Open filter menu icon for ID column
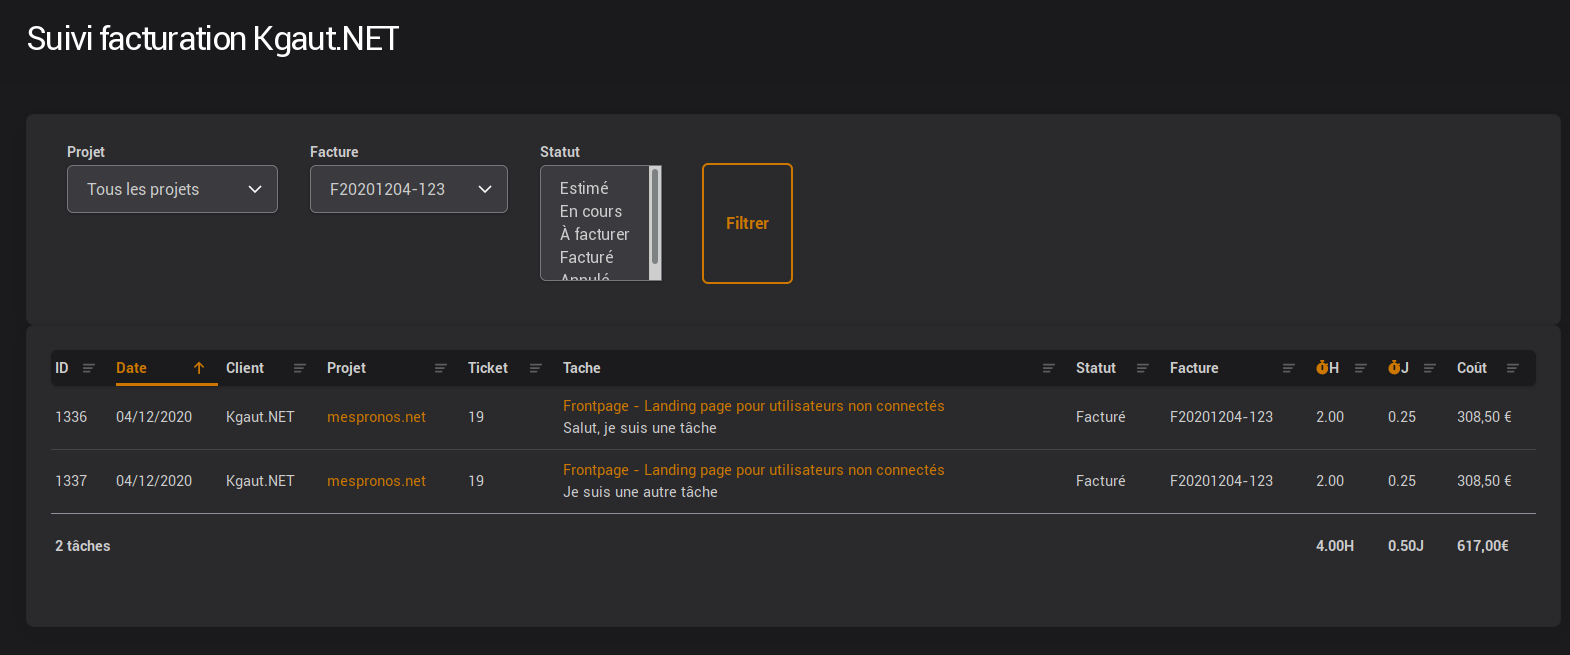 click(x=89, y=368)
